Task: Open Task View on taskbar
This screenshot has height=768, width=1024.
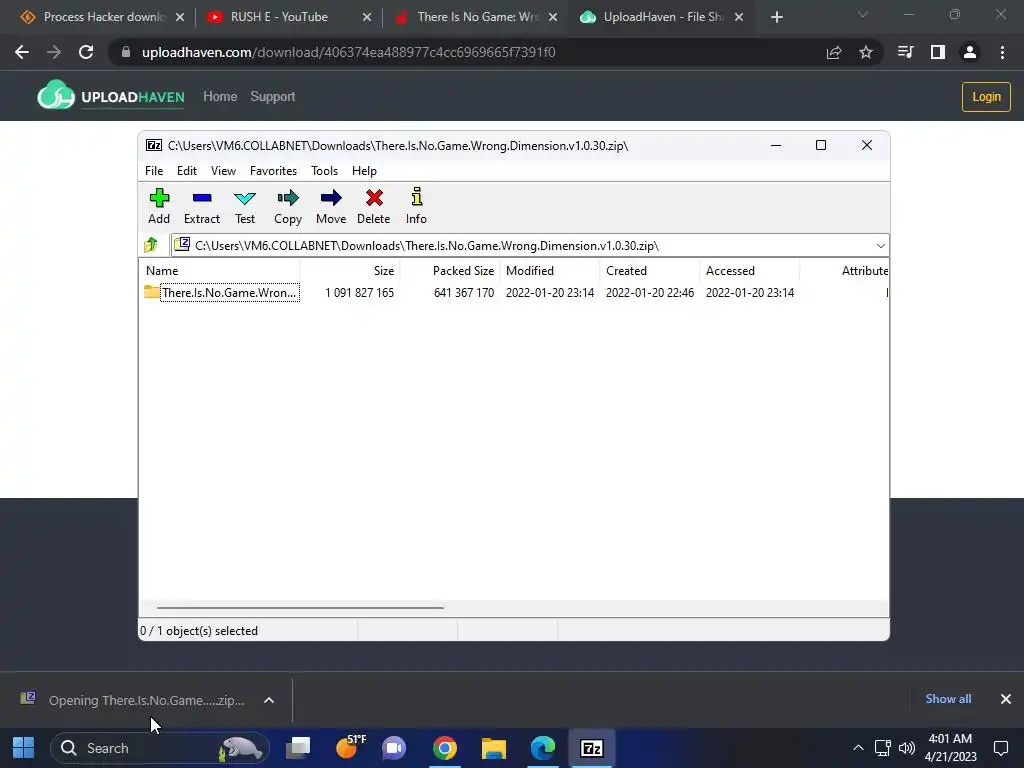Action: click(x=298, y=748)
